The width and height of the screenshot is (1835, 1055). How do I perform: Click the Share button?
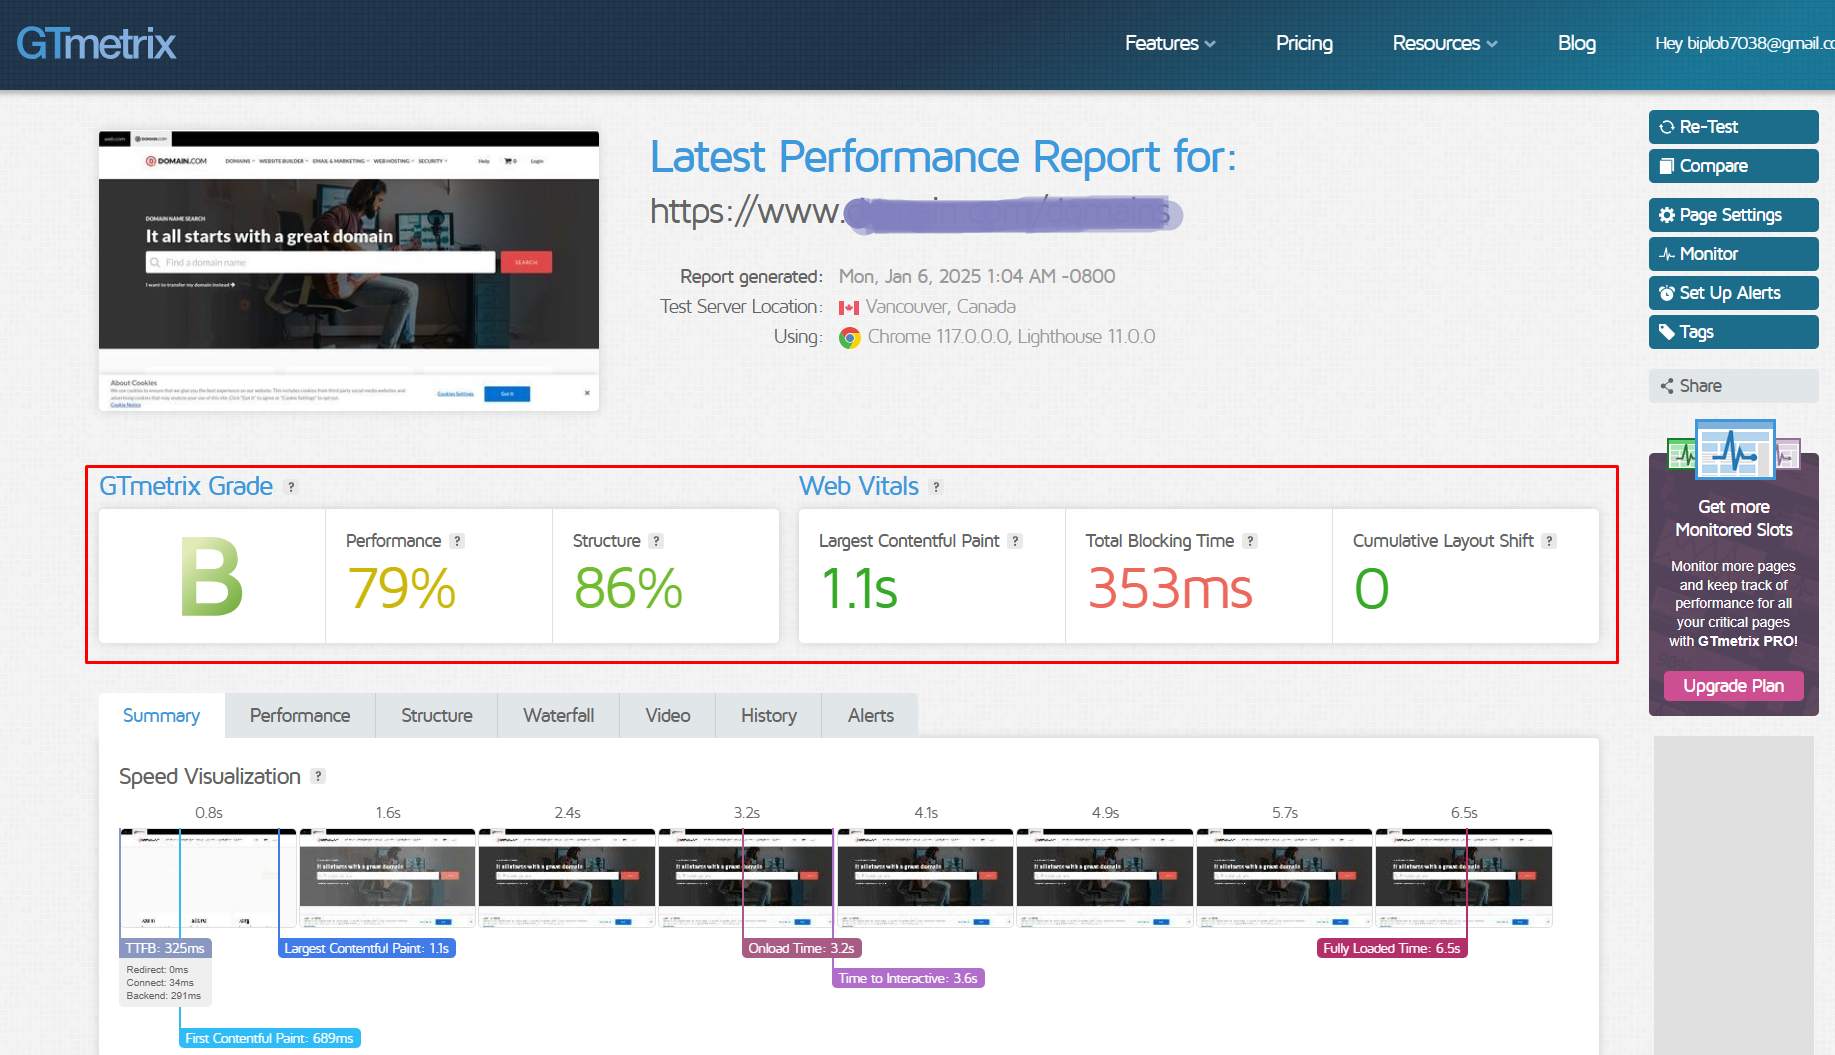tap(1733, 386)
